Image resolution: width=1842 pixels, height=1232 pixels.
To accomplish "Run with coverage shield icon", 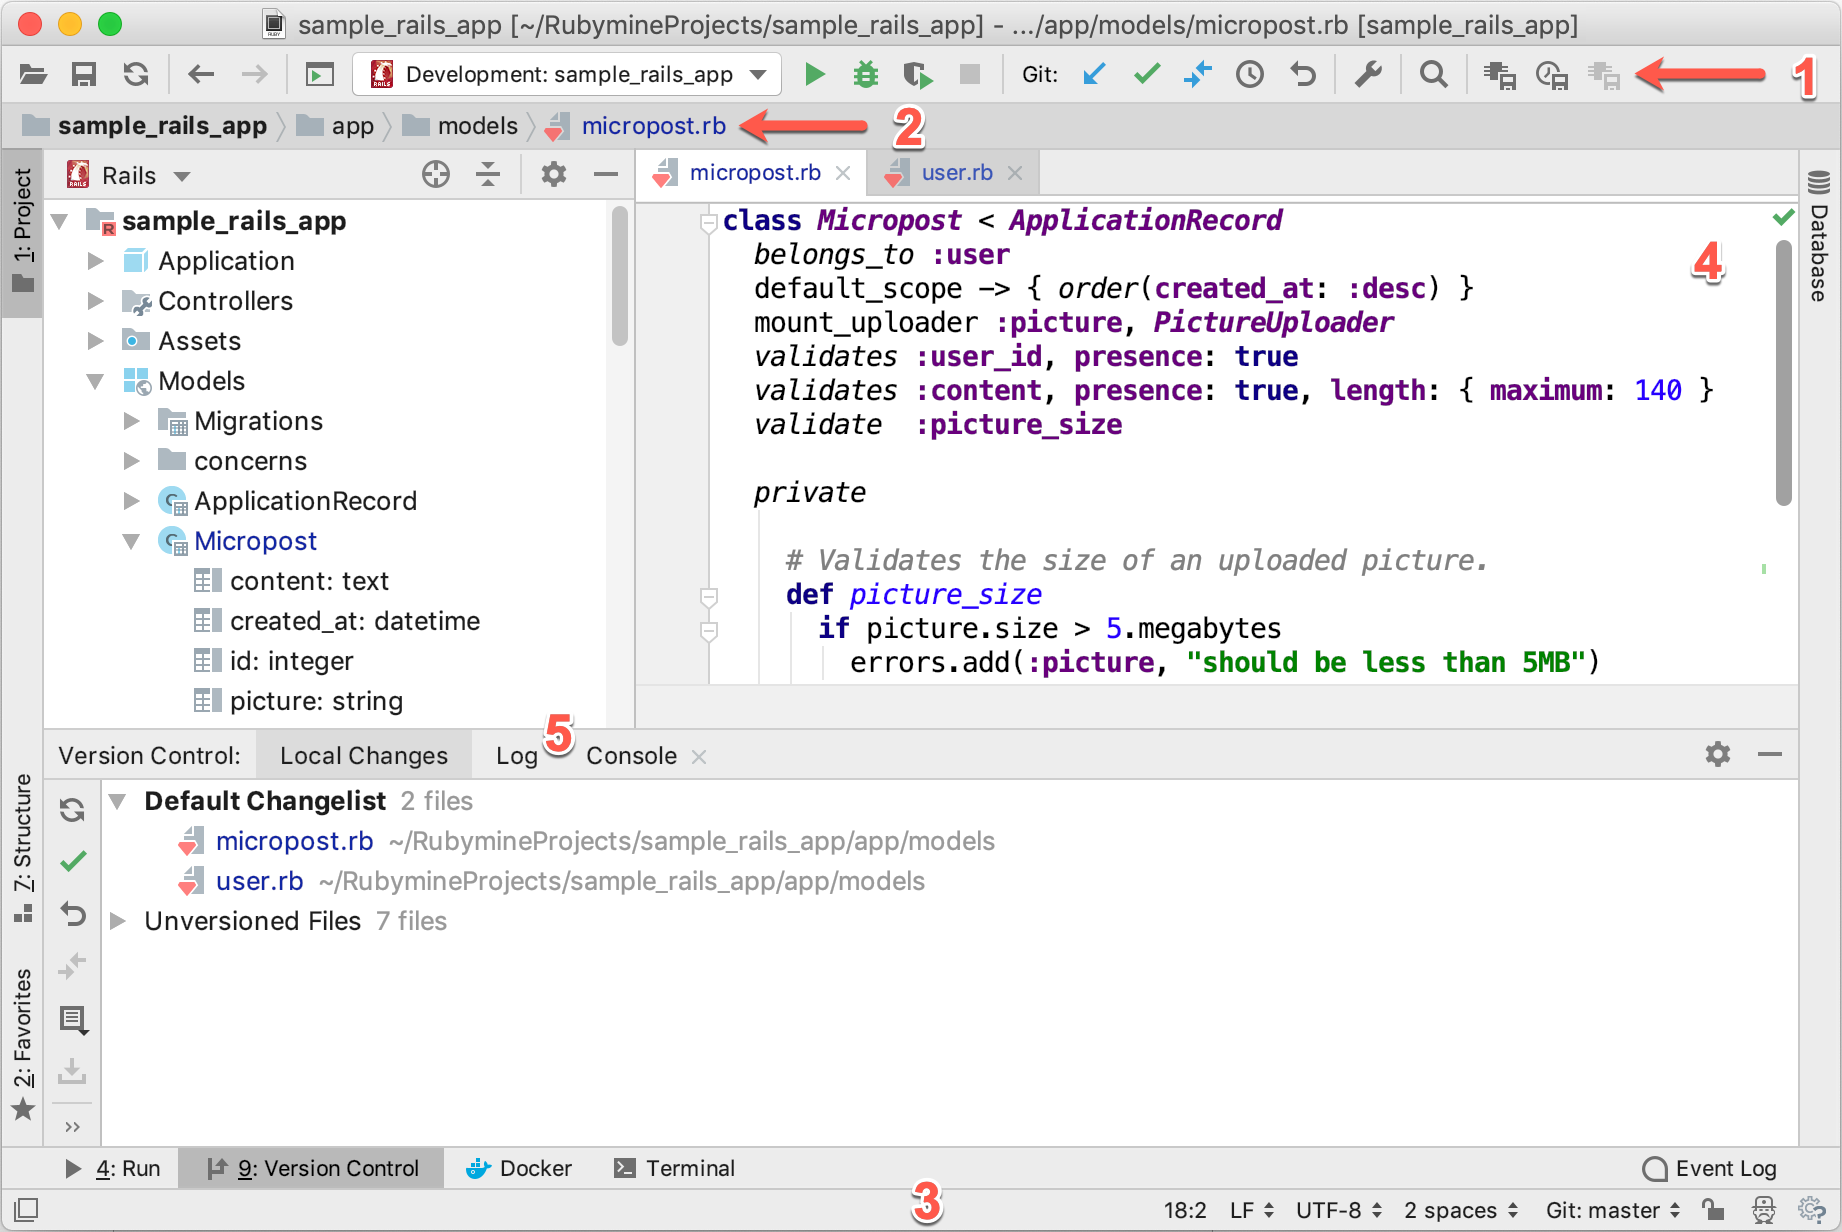I will (918, 75).
